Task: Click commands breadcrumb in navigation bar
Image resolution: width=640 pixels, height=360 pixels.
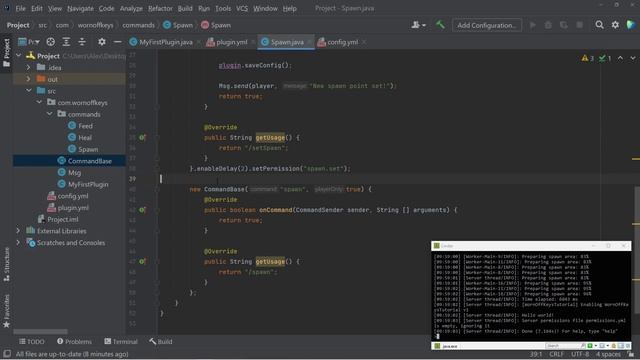Action: point(138,25)
